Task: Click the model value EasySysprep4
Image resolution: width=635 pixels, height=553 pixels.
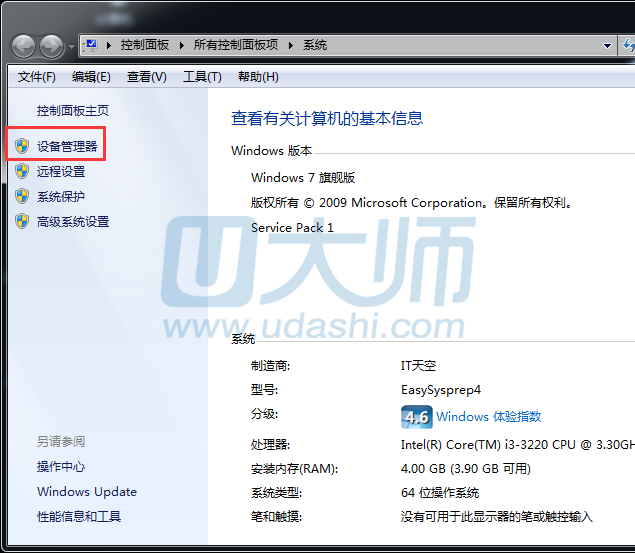Action: tap(441, 390)
